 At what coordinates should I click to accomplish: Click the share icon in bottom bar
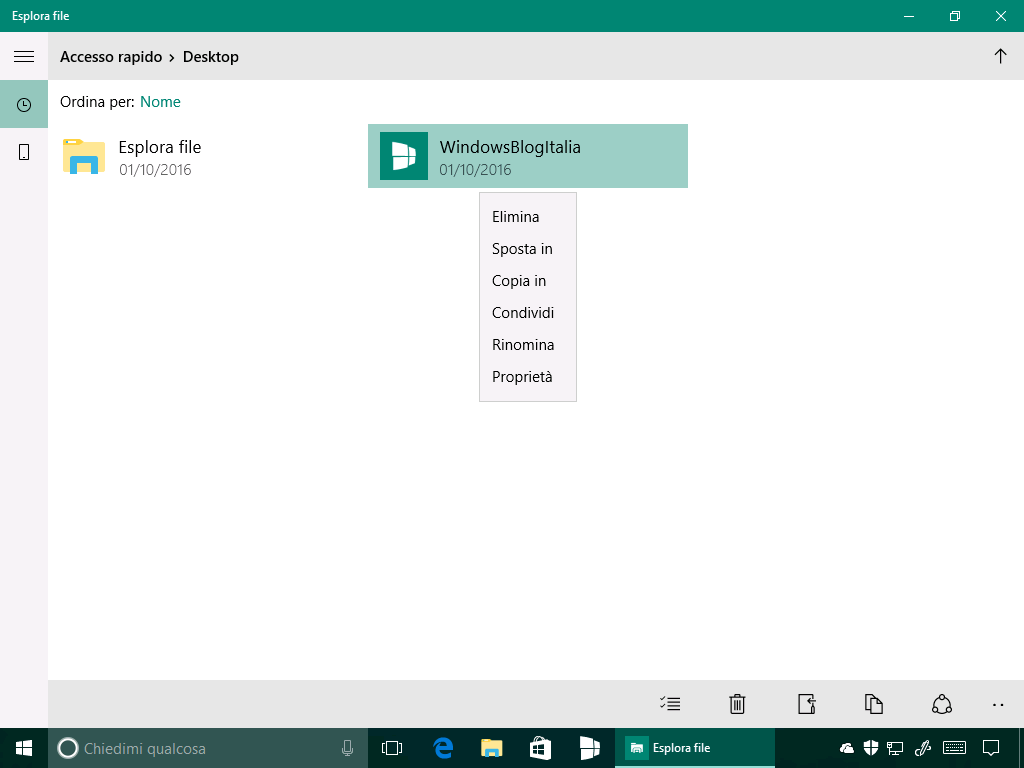[x=942, y=704]
